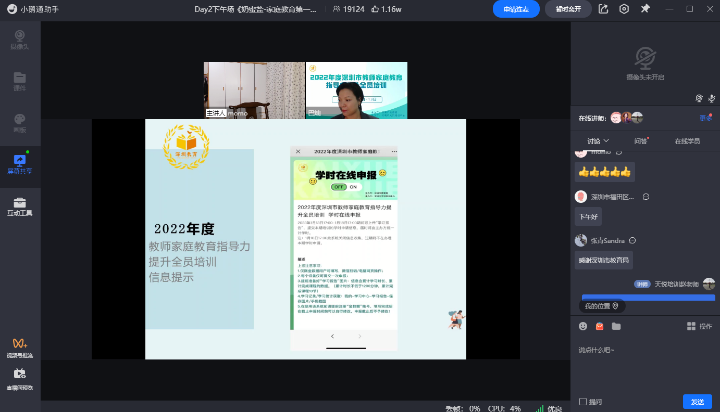This screenshot has width=720, height=412.
Task: Open the hexagon settings icon
Action: click(x=624, y=9)
